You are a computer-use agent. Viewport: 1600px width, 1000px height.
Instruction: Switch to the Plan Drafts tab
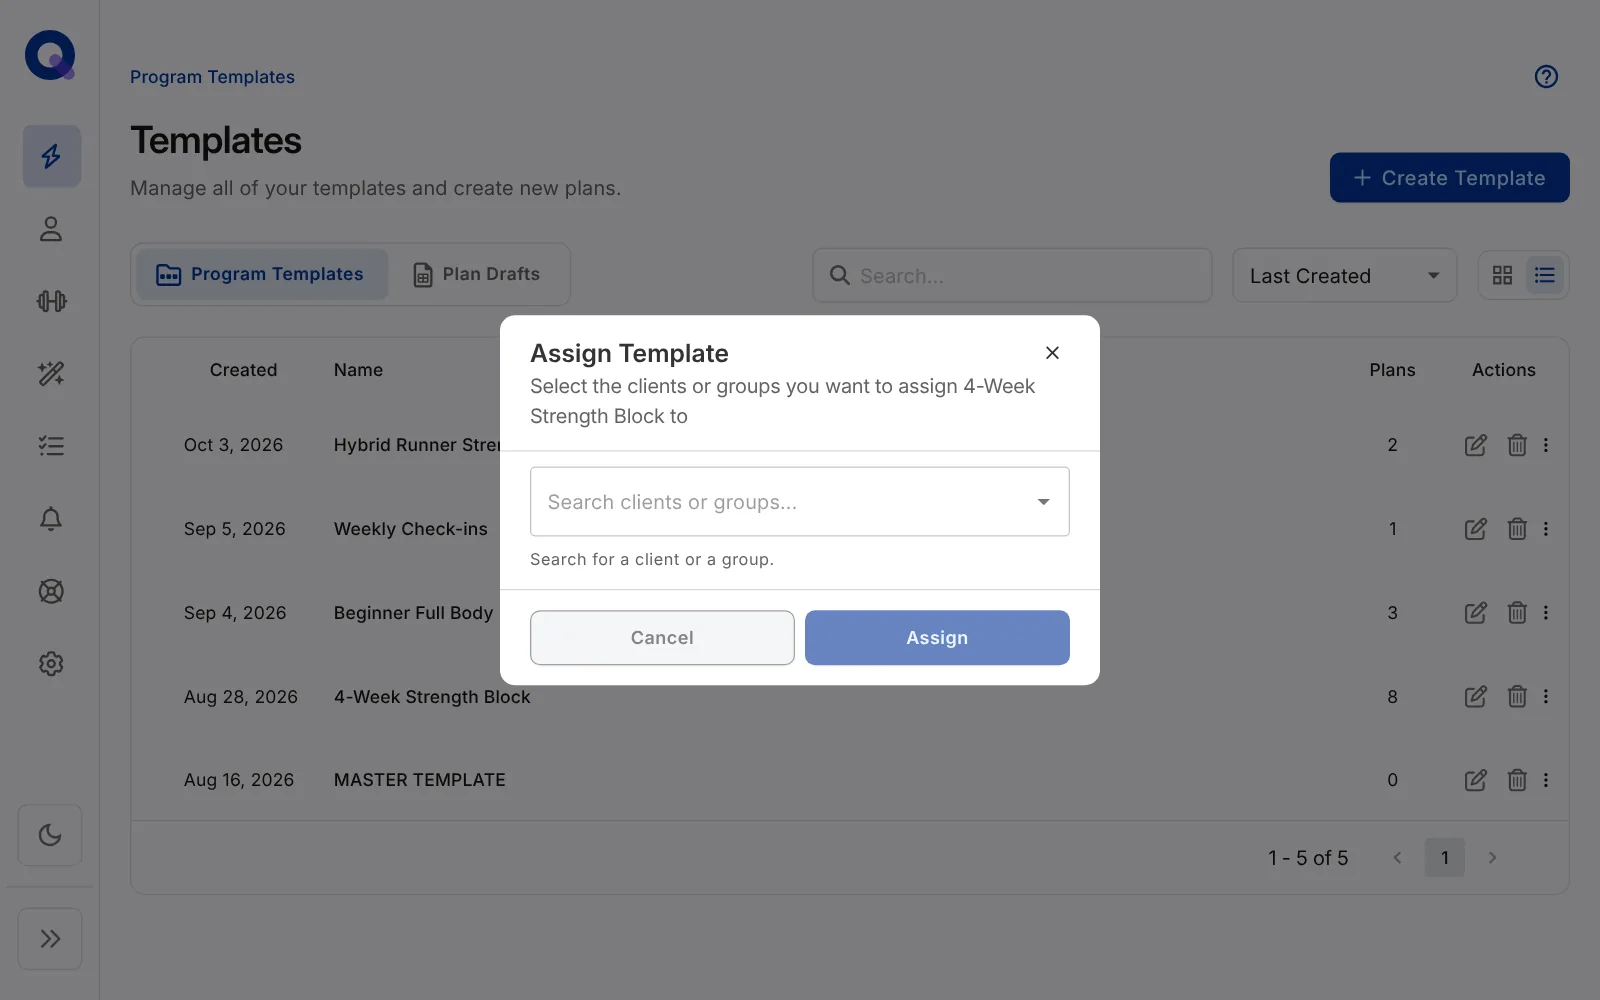(x=476, y=274)
